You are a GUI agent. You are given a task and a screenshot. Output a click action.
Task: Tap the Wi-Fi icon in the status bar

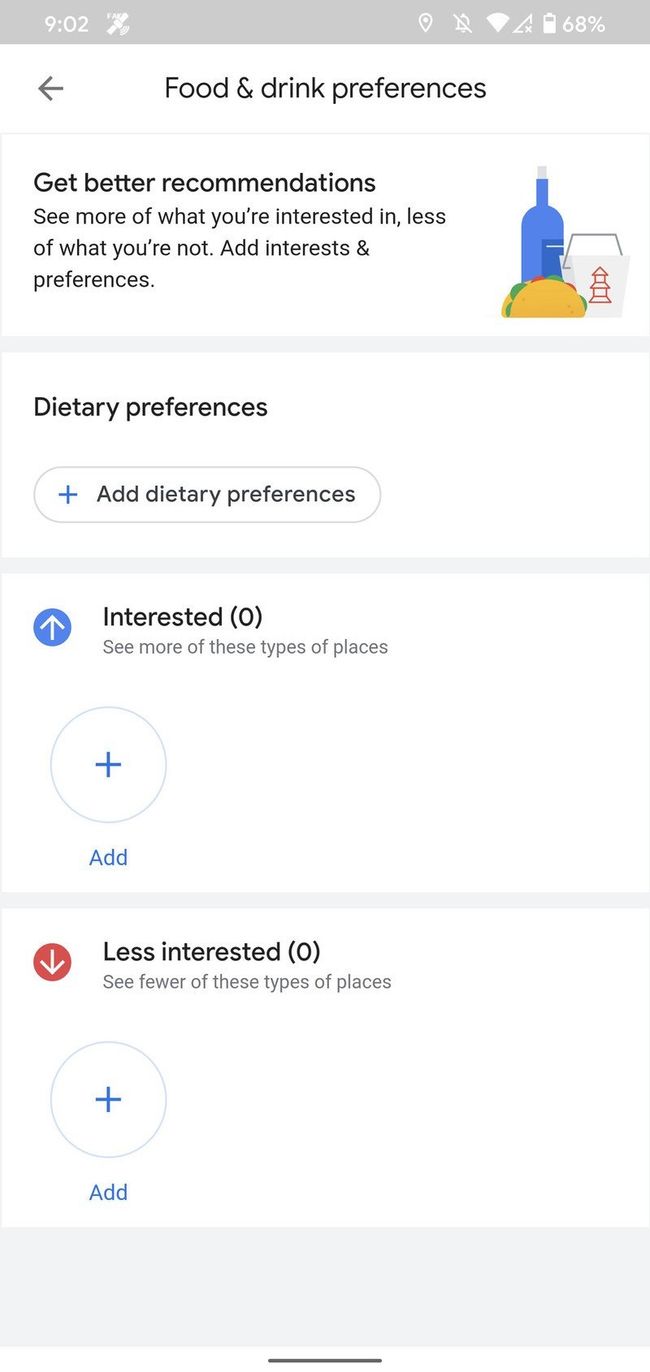click(x=496, y=23)
